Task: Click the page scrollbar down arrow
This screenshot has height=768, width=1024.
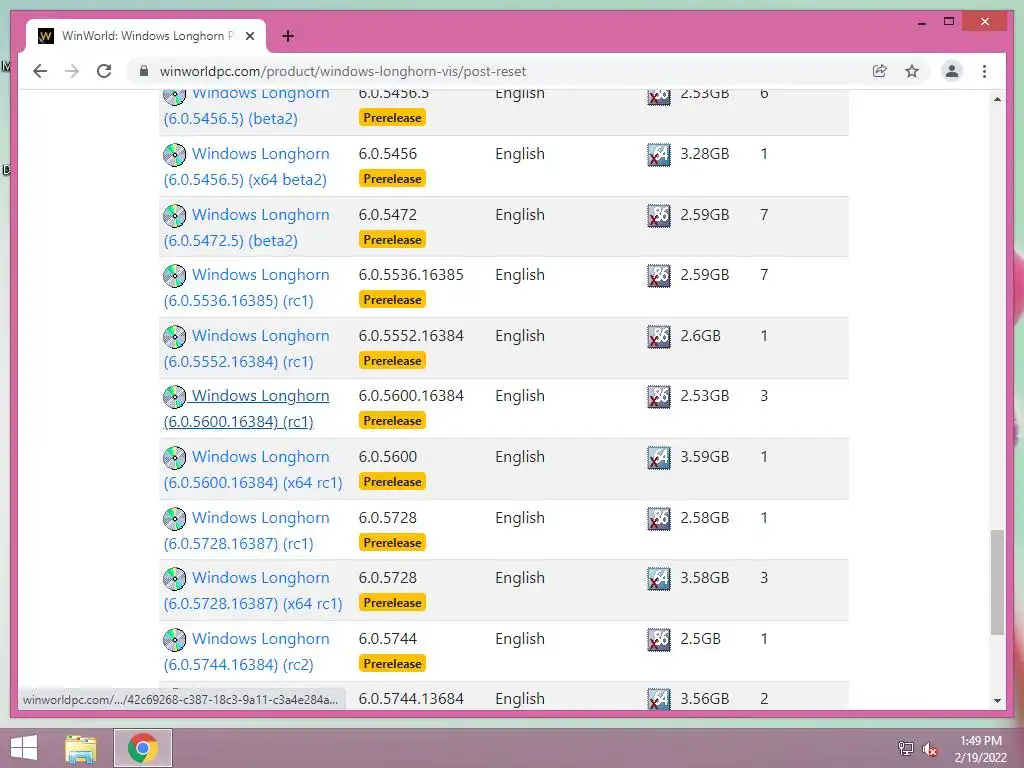Action: coord(997,701)
